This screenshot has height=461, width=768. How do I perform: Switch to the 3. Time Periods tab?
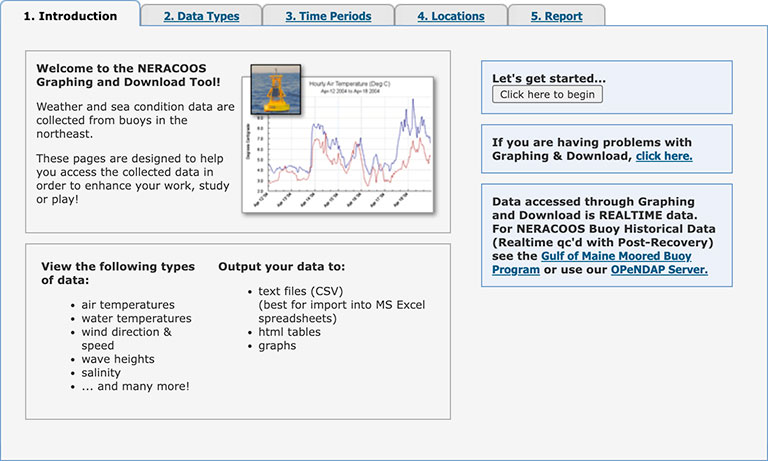pyautogui.click(x=328, y=16)
